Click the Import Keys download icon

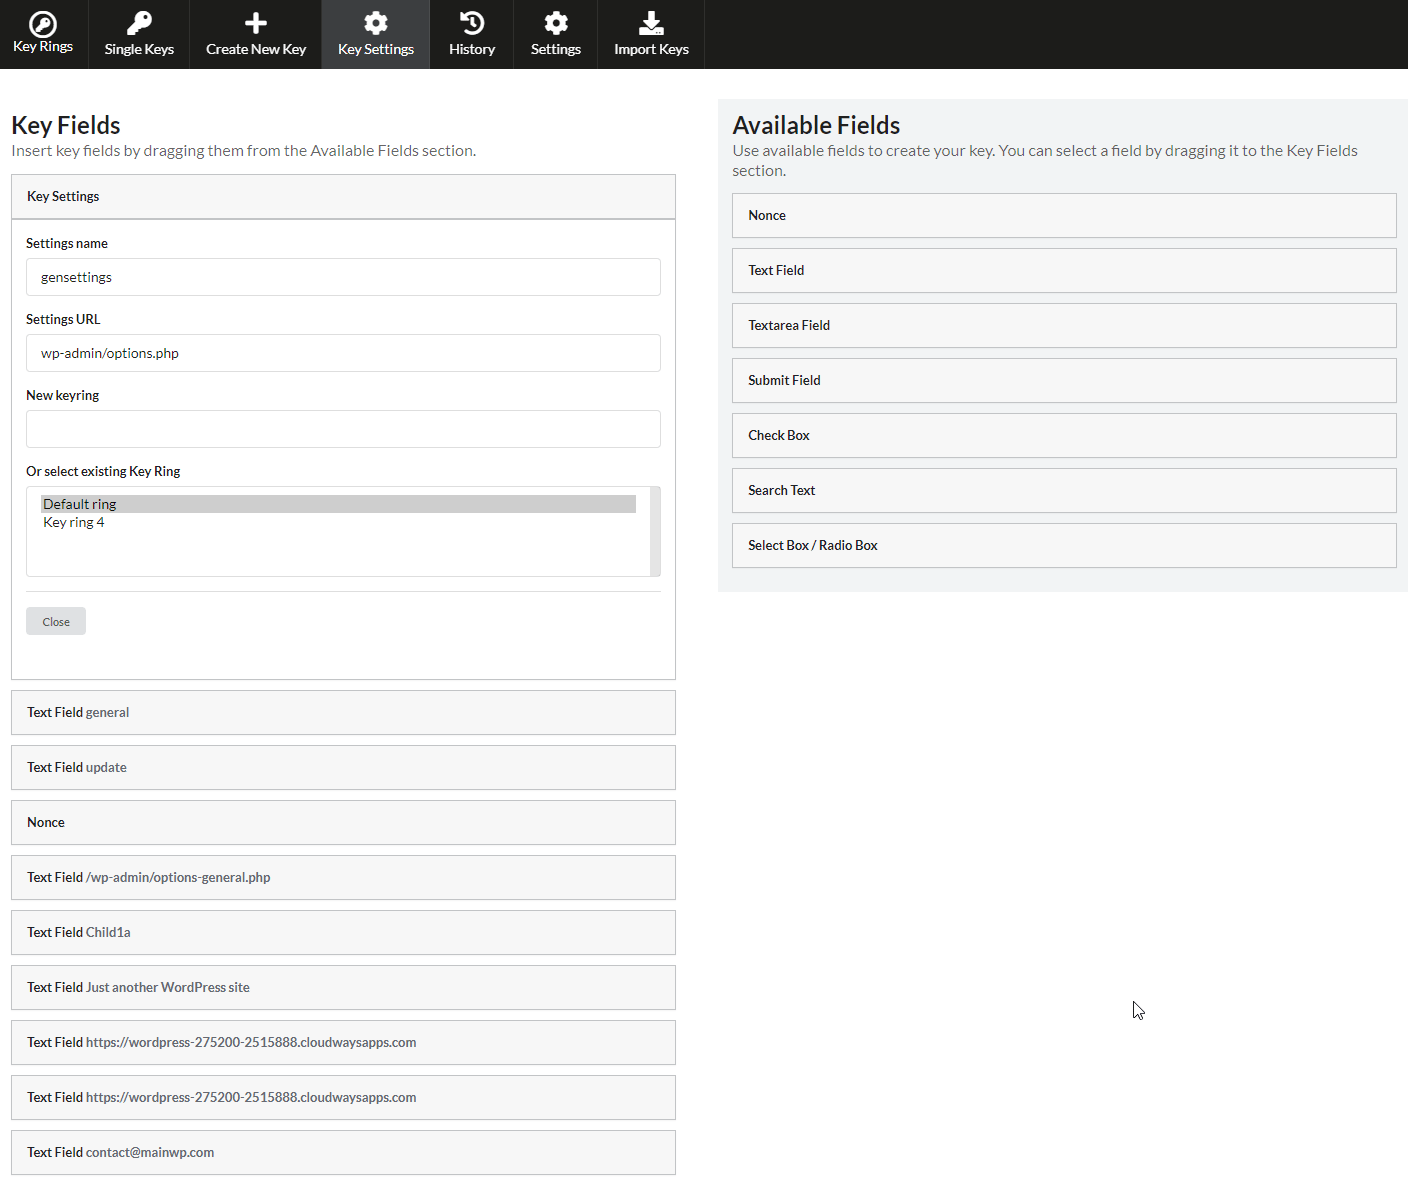coord(651,23)
